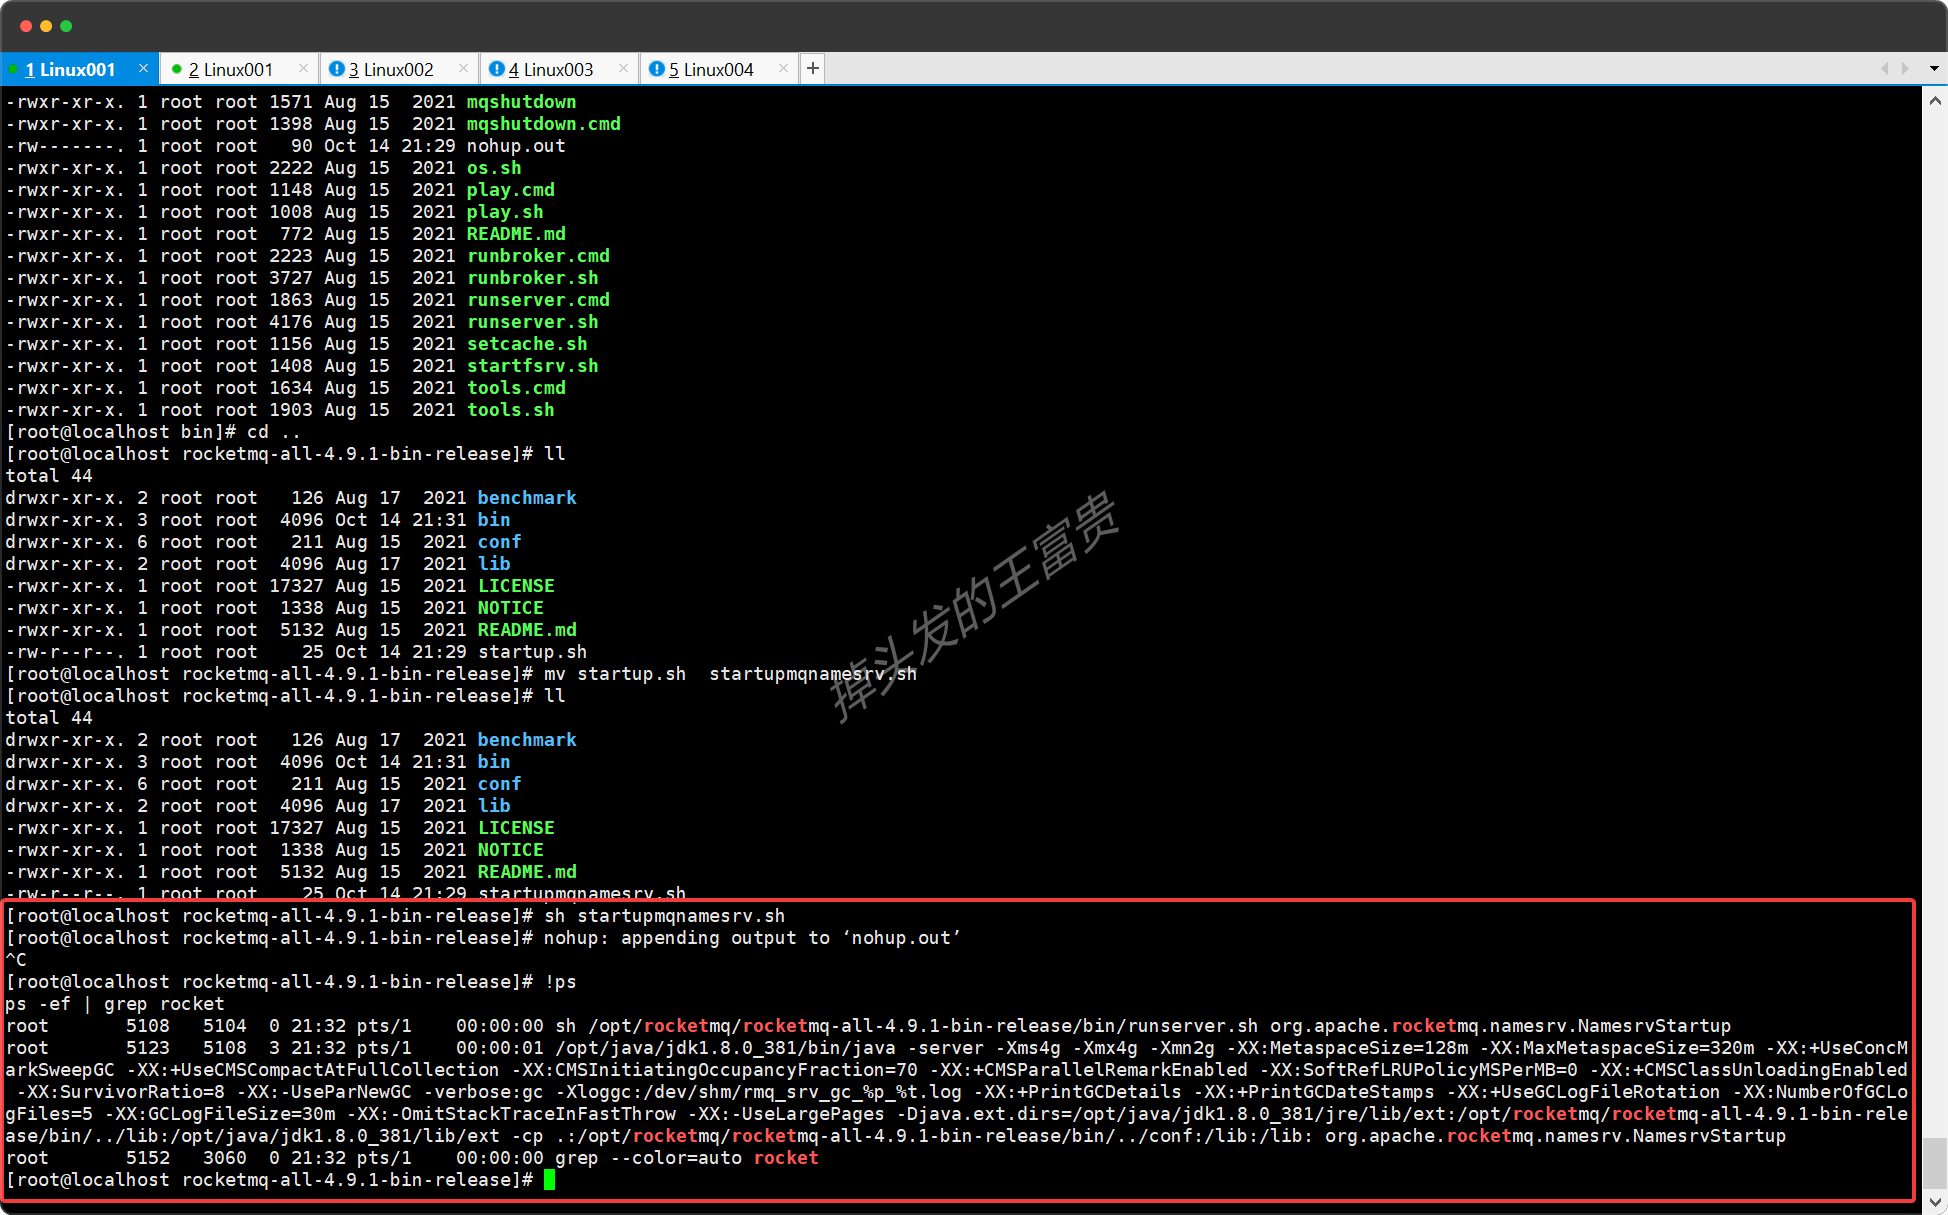Click the nohup appending output message
The height and width of the screenshot is (1215, 1948).
point(752,938)
